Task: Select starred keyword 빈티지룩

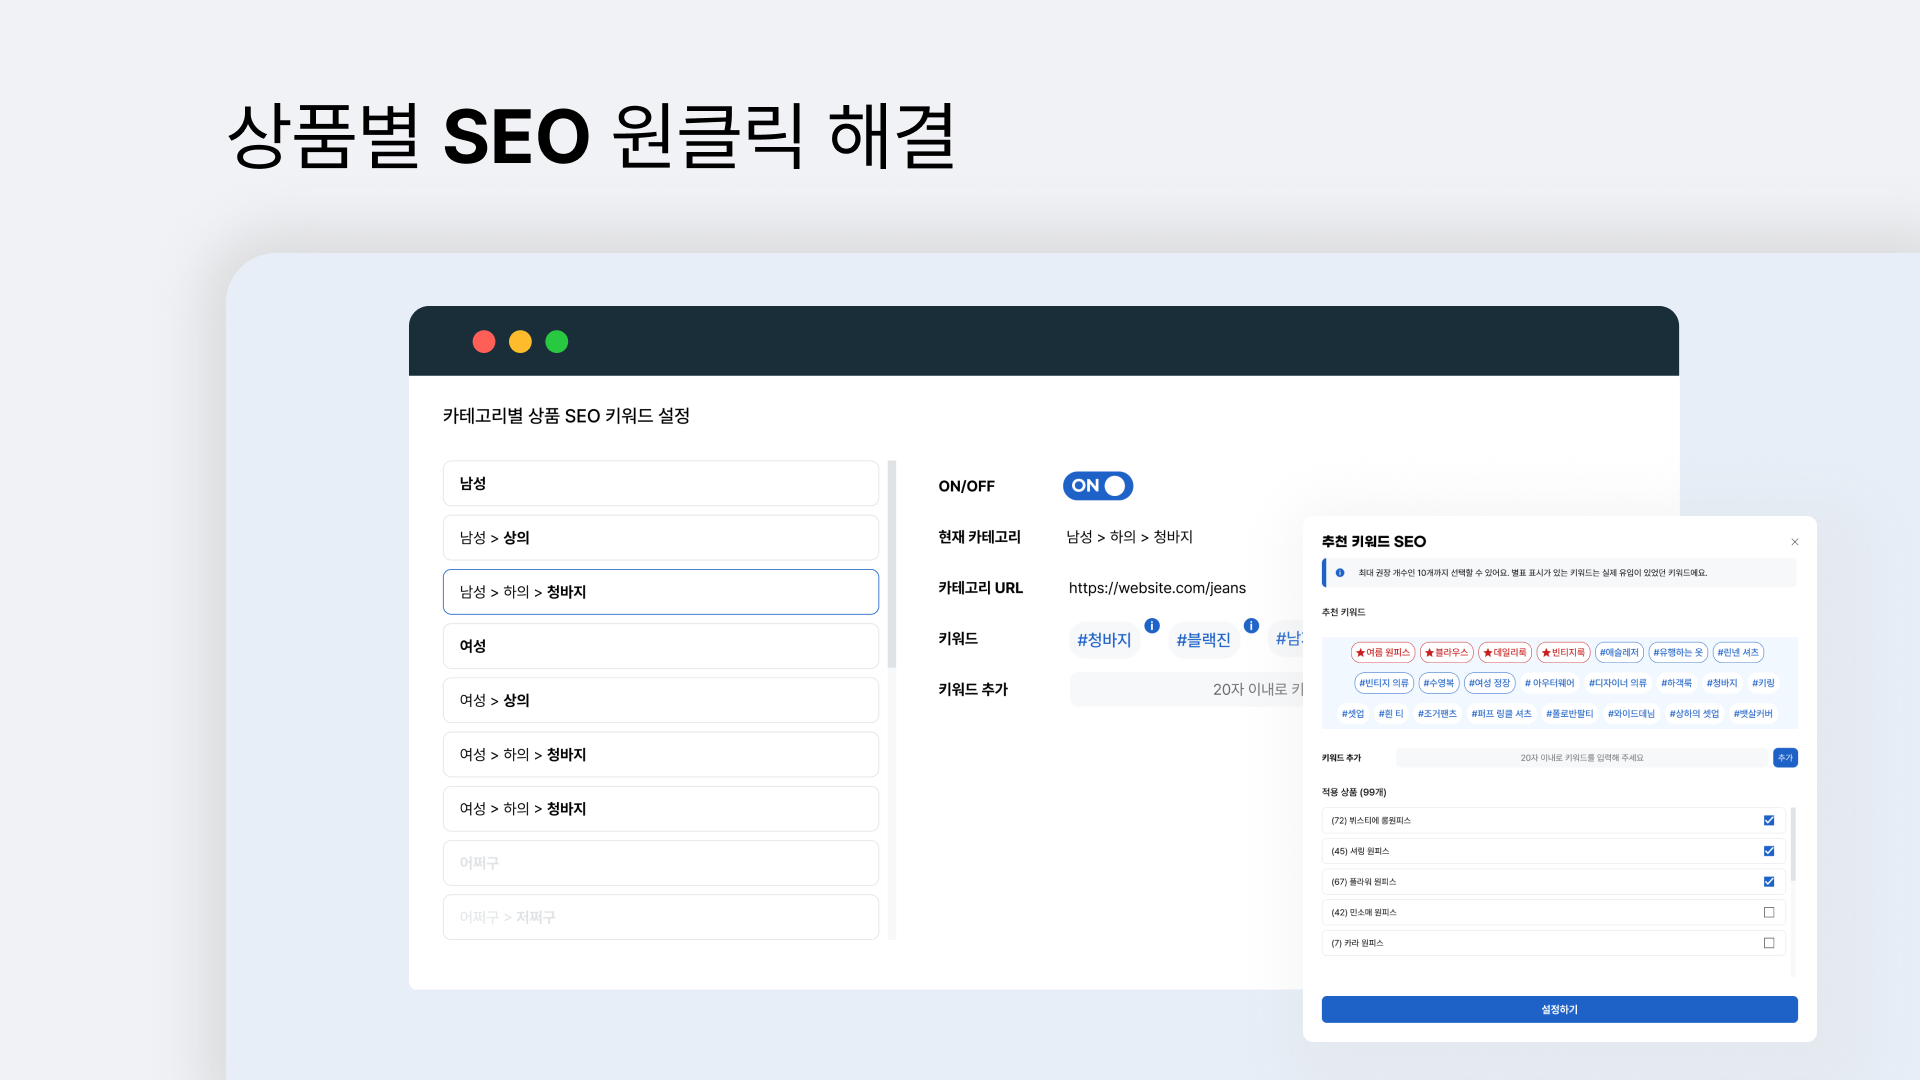Action: pos(1563,653)
